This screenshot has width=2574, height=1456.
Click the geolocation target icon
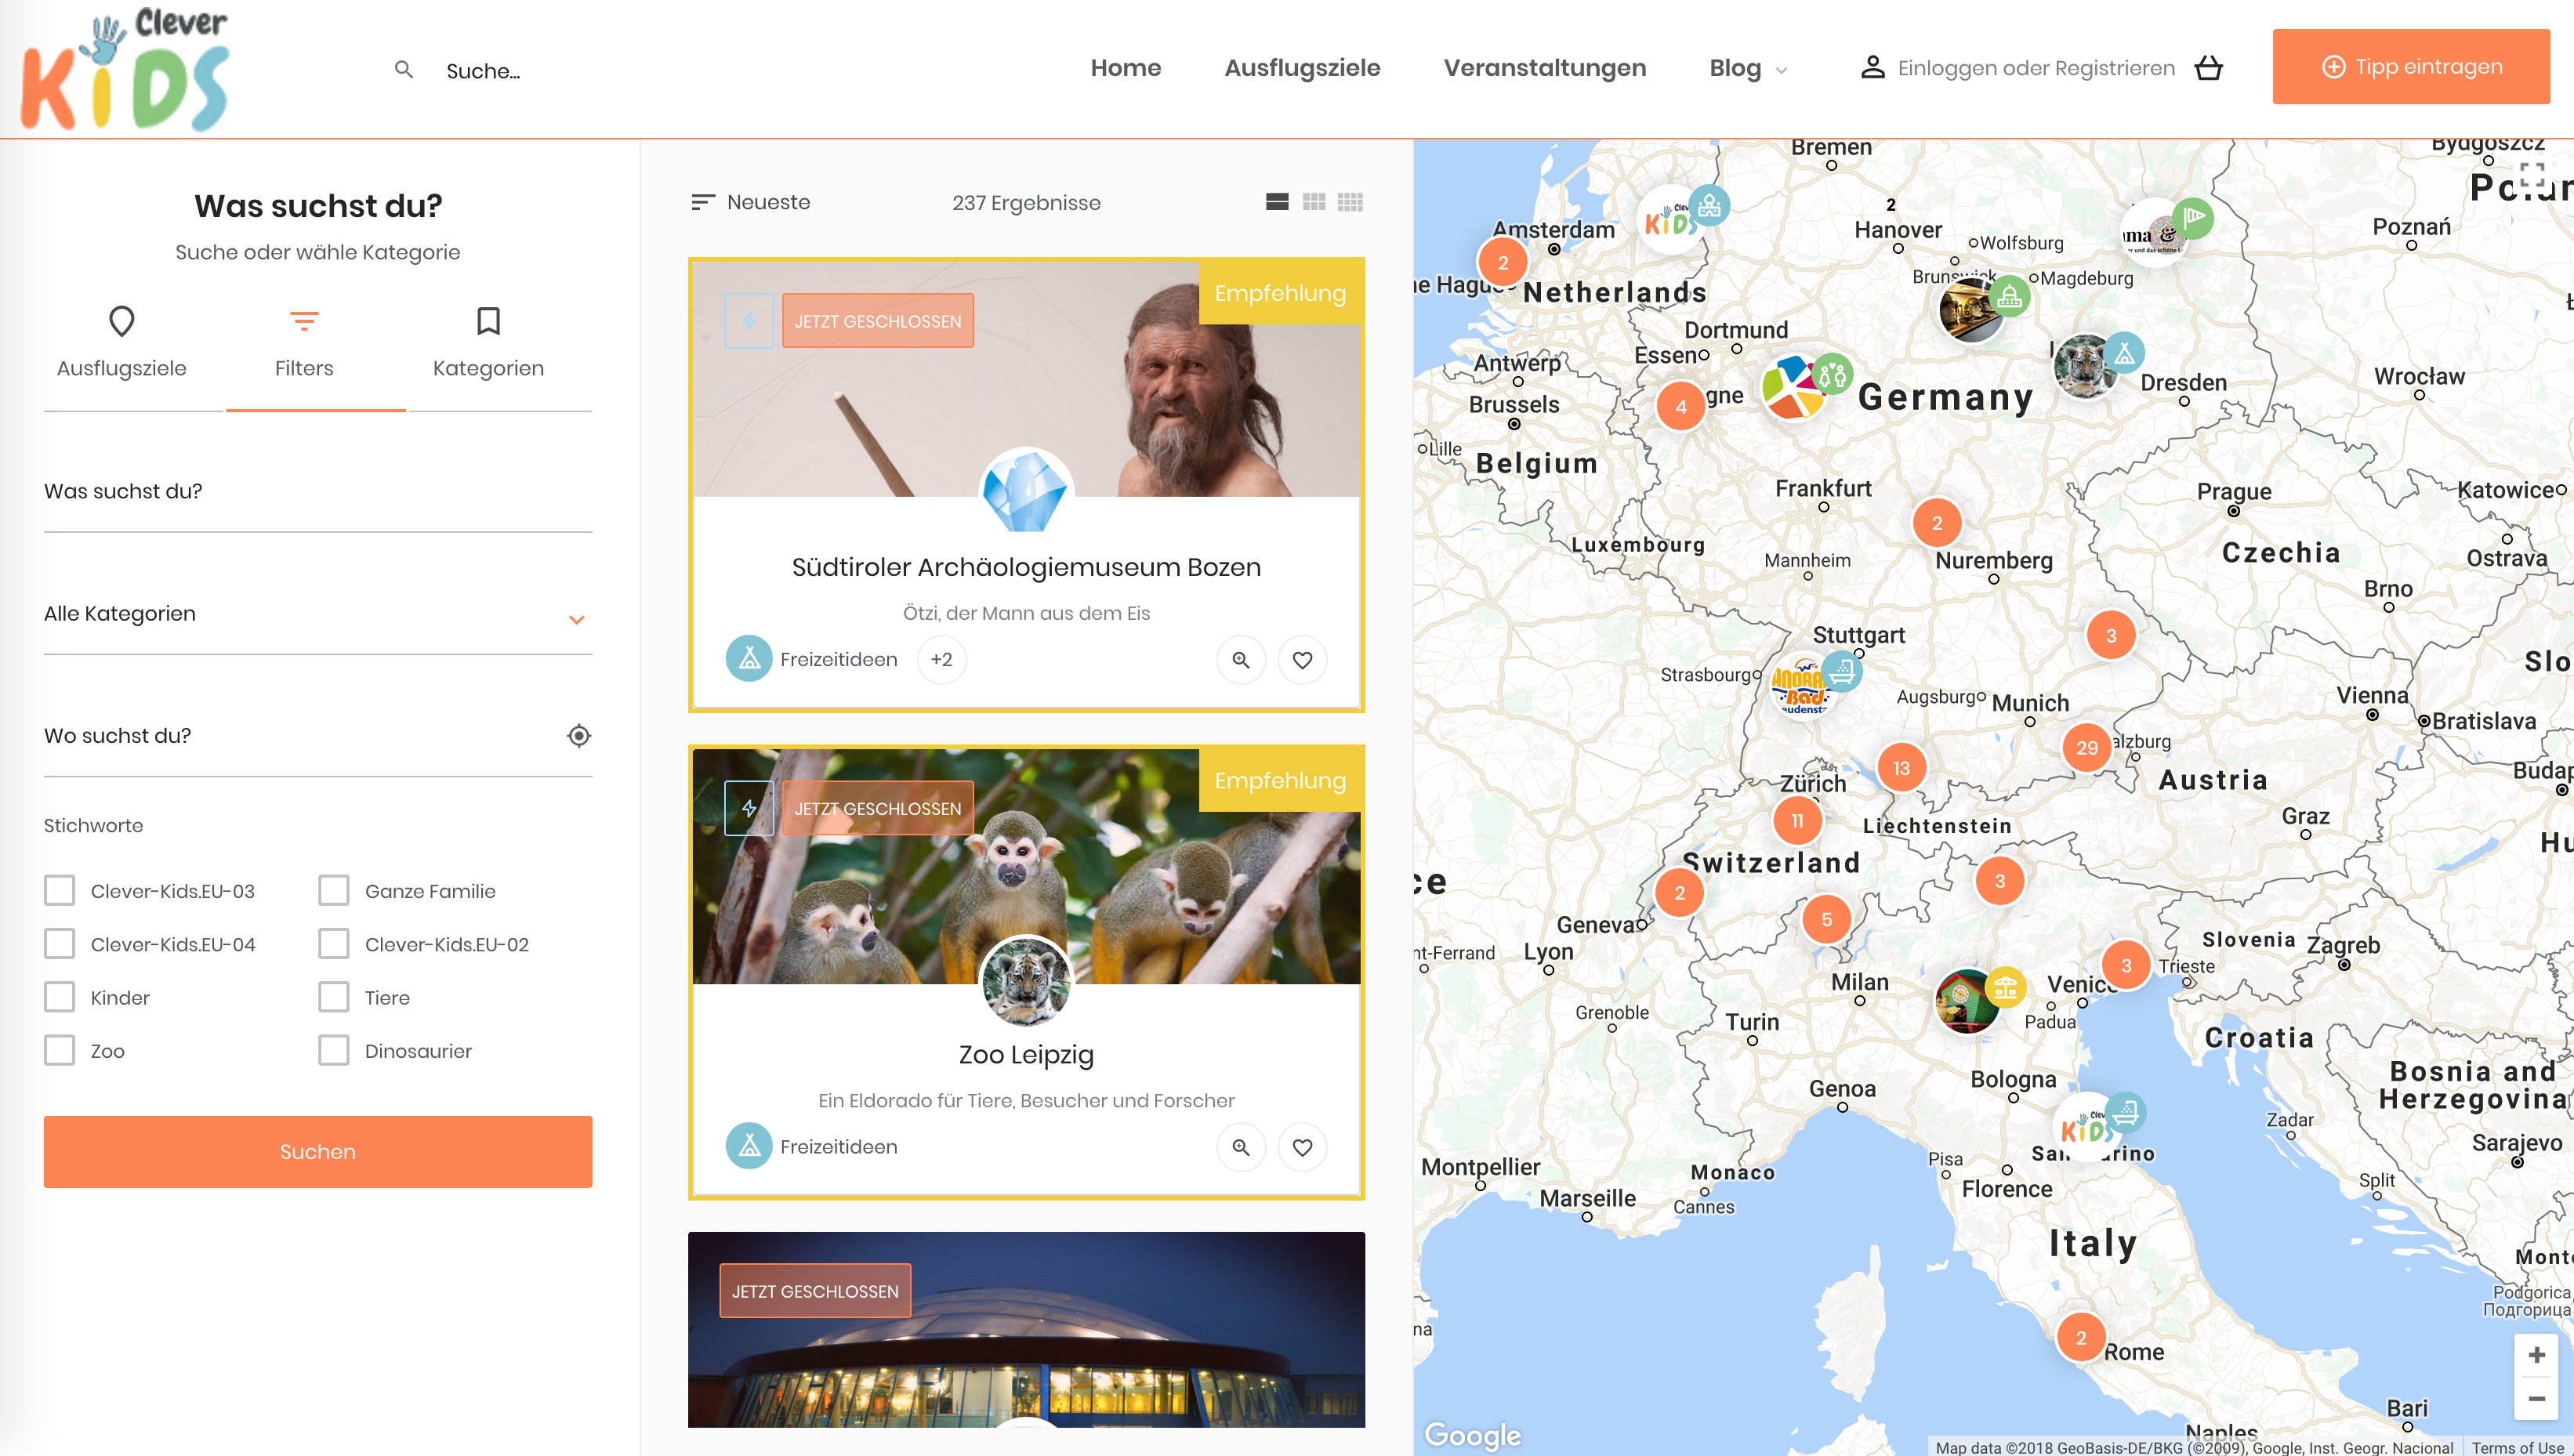pyautogui.click(x=578, y=736)
